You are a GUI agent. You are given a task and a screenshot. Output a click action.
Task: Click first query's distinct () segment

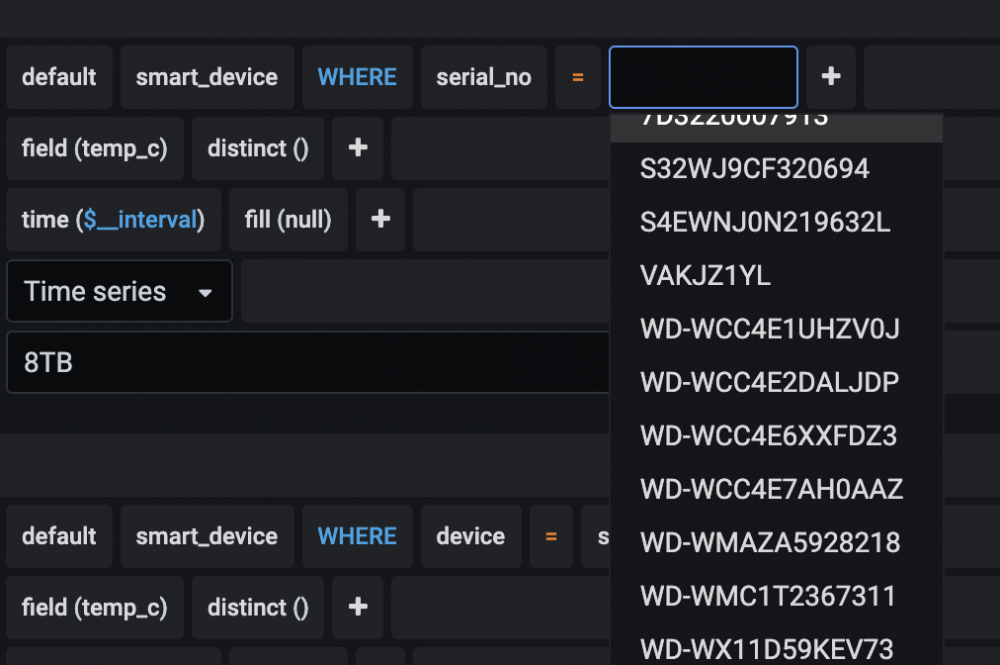point(258,149)
